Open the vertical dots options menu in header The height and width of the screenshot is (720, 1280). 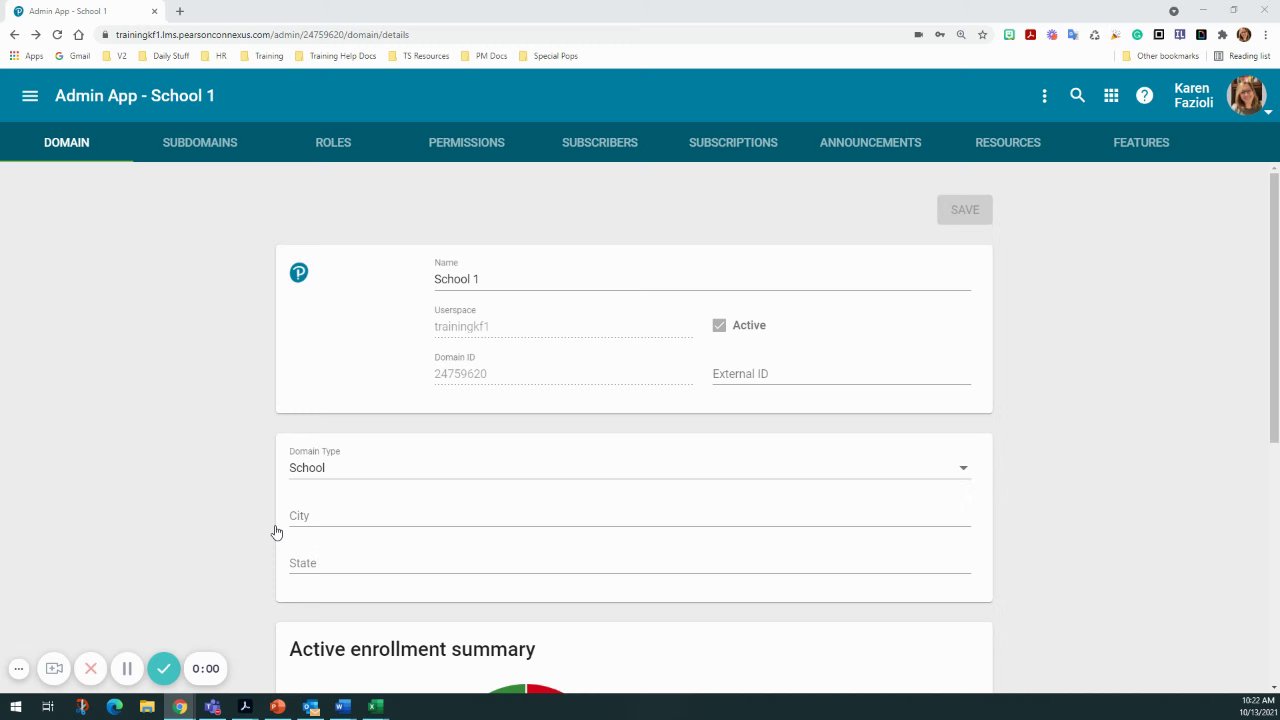coord(1044,96)
